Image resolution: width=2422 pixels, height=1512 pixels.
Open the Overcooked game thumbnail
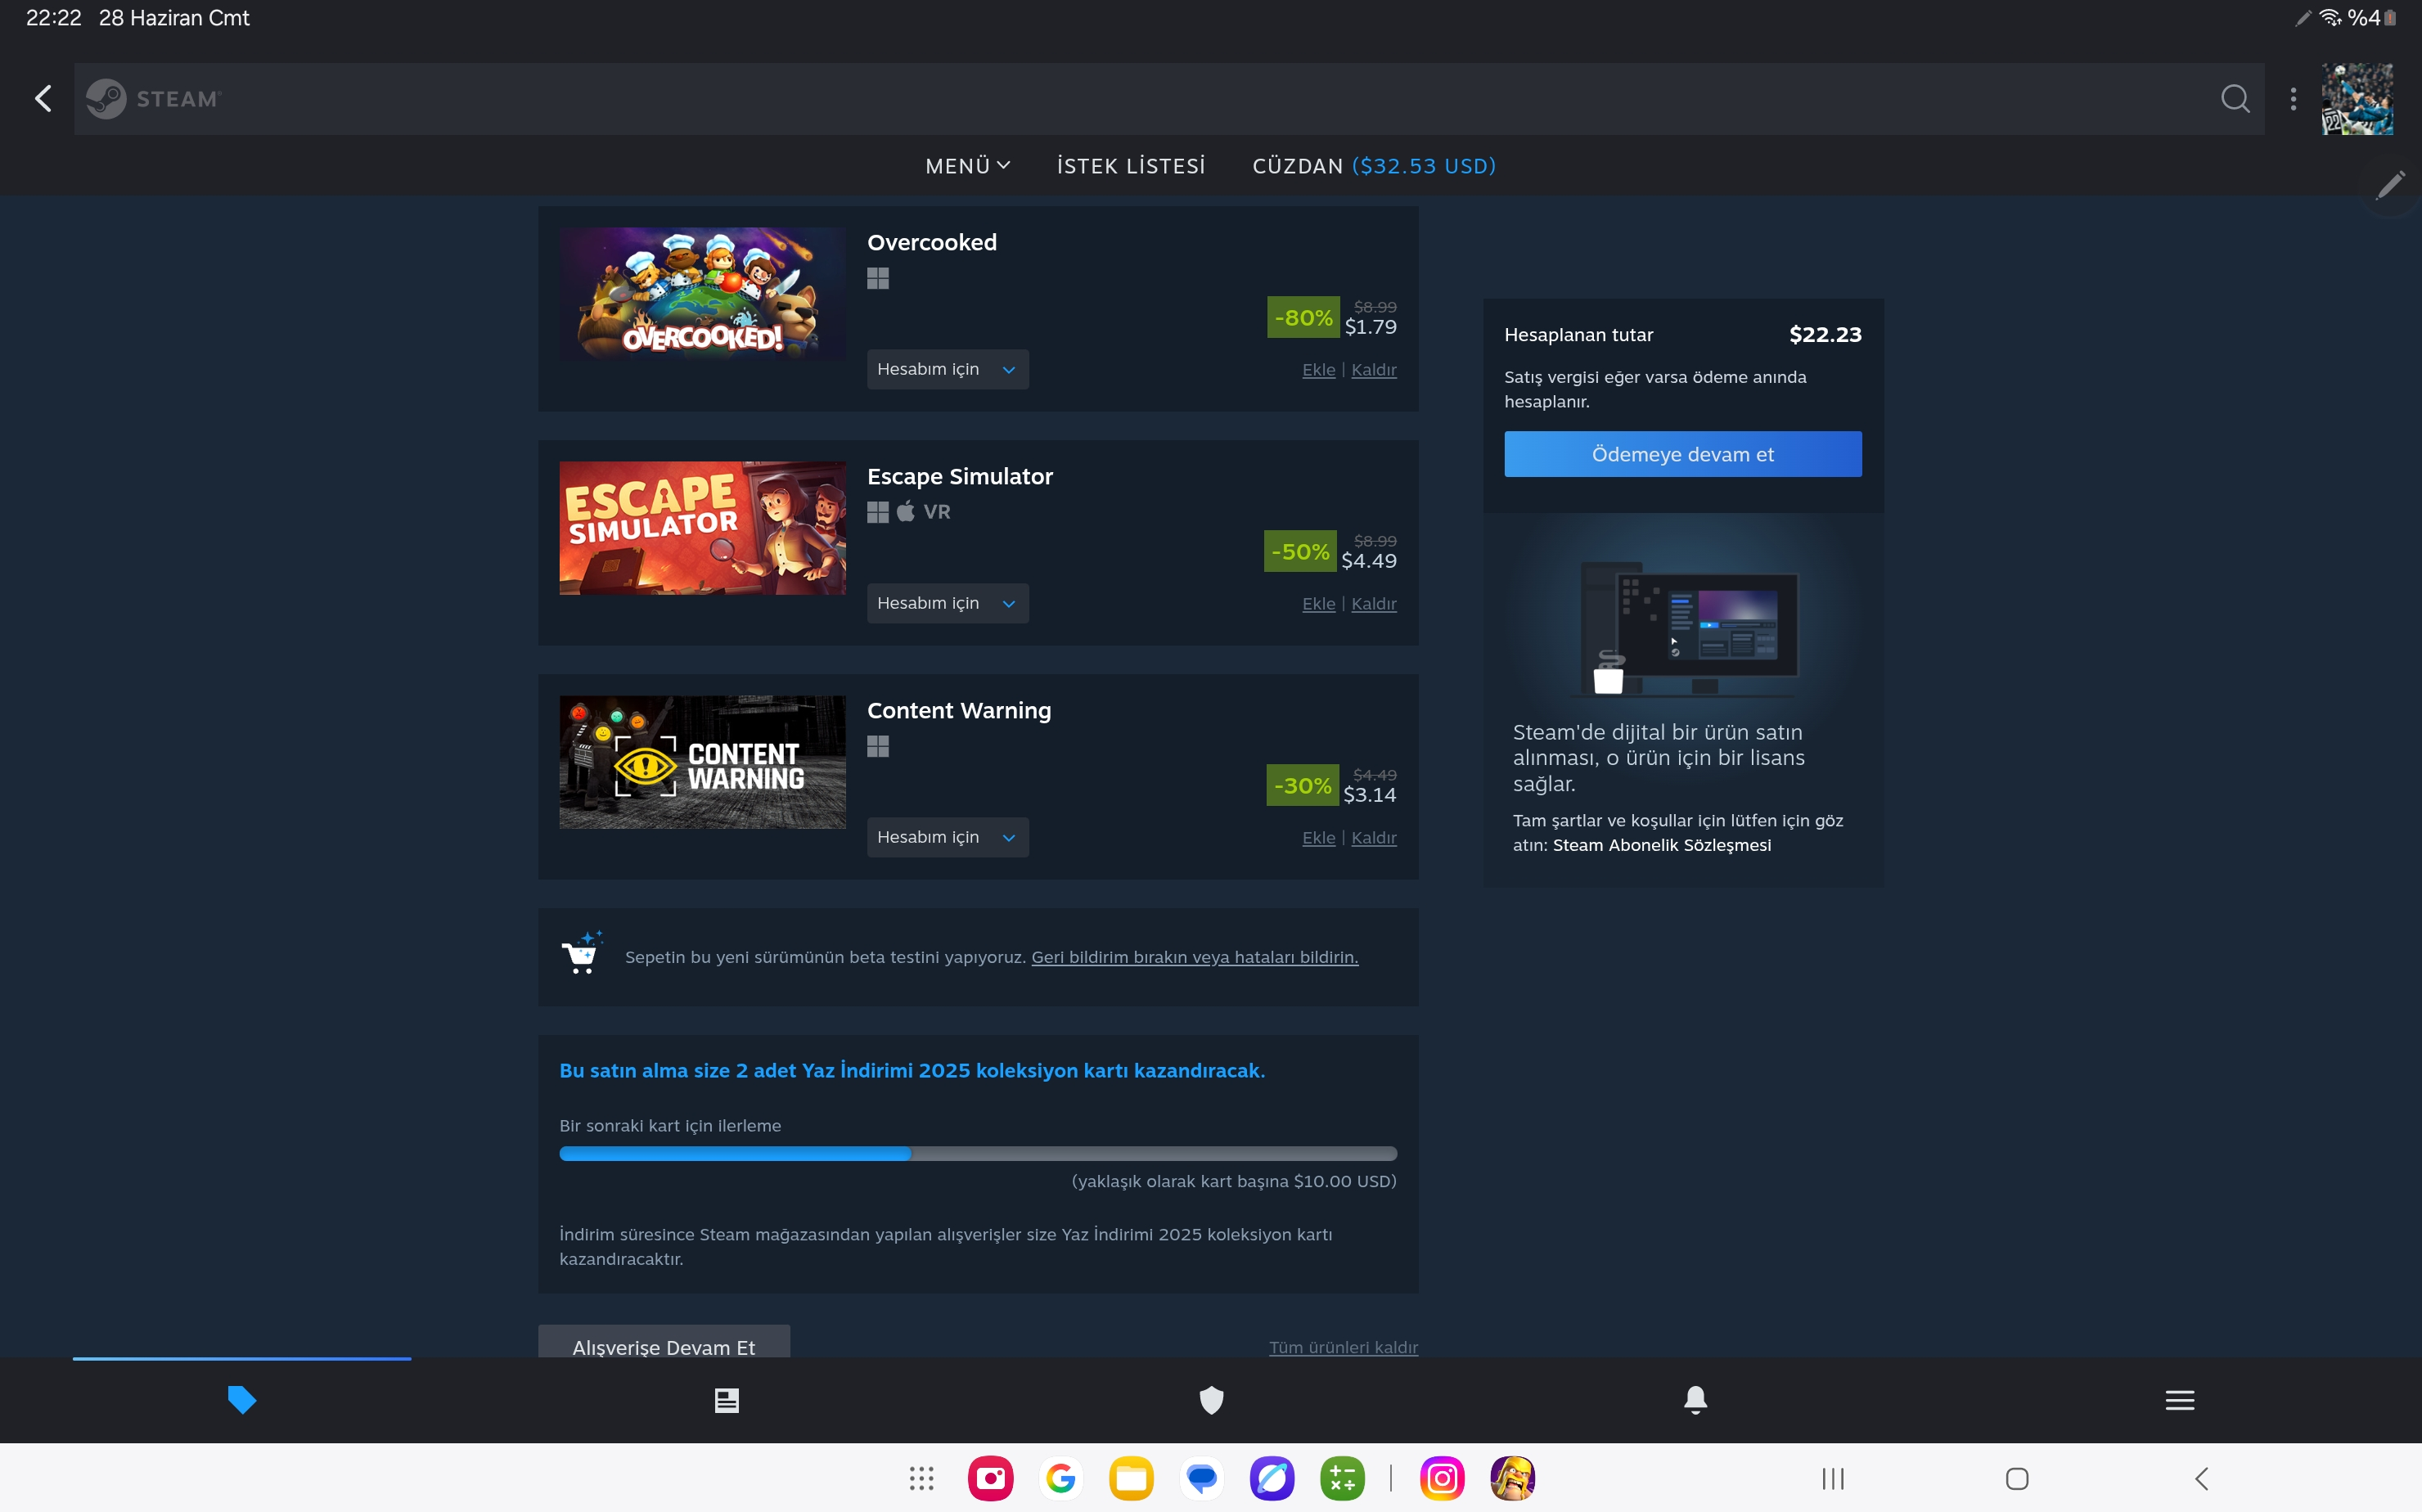(x=702, y=293)
